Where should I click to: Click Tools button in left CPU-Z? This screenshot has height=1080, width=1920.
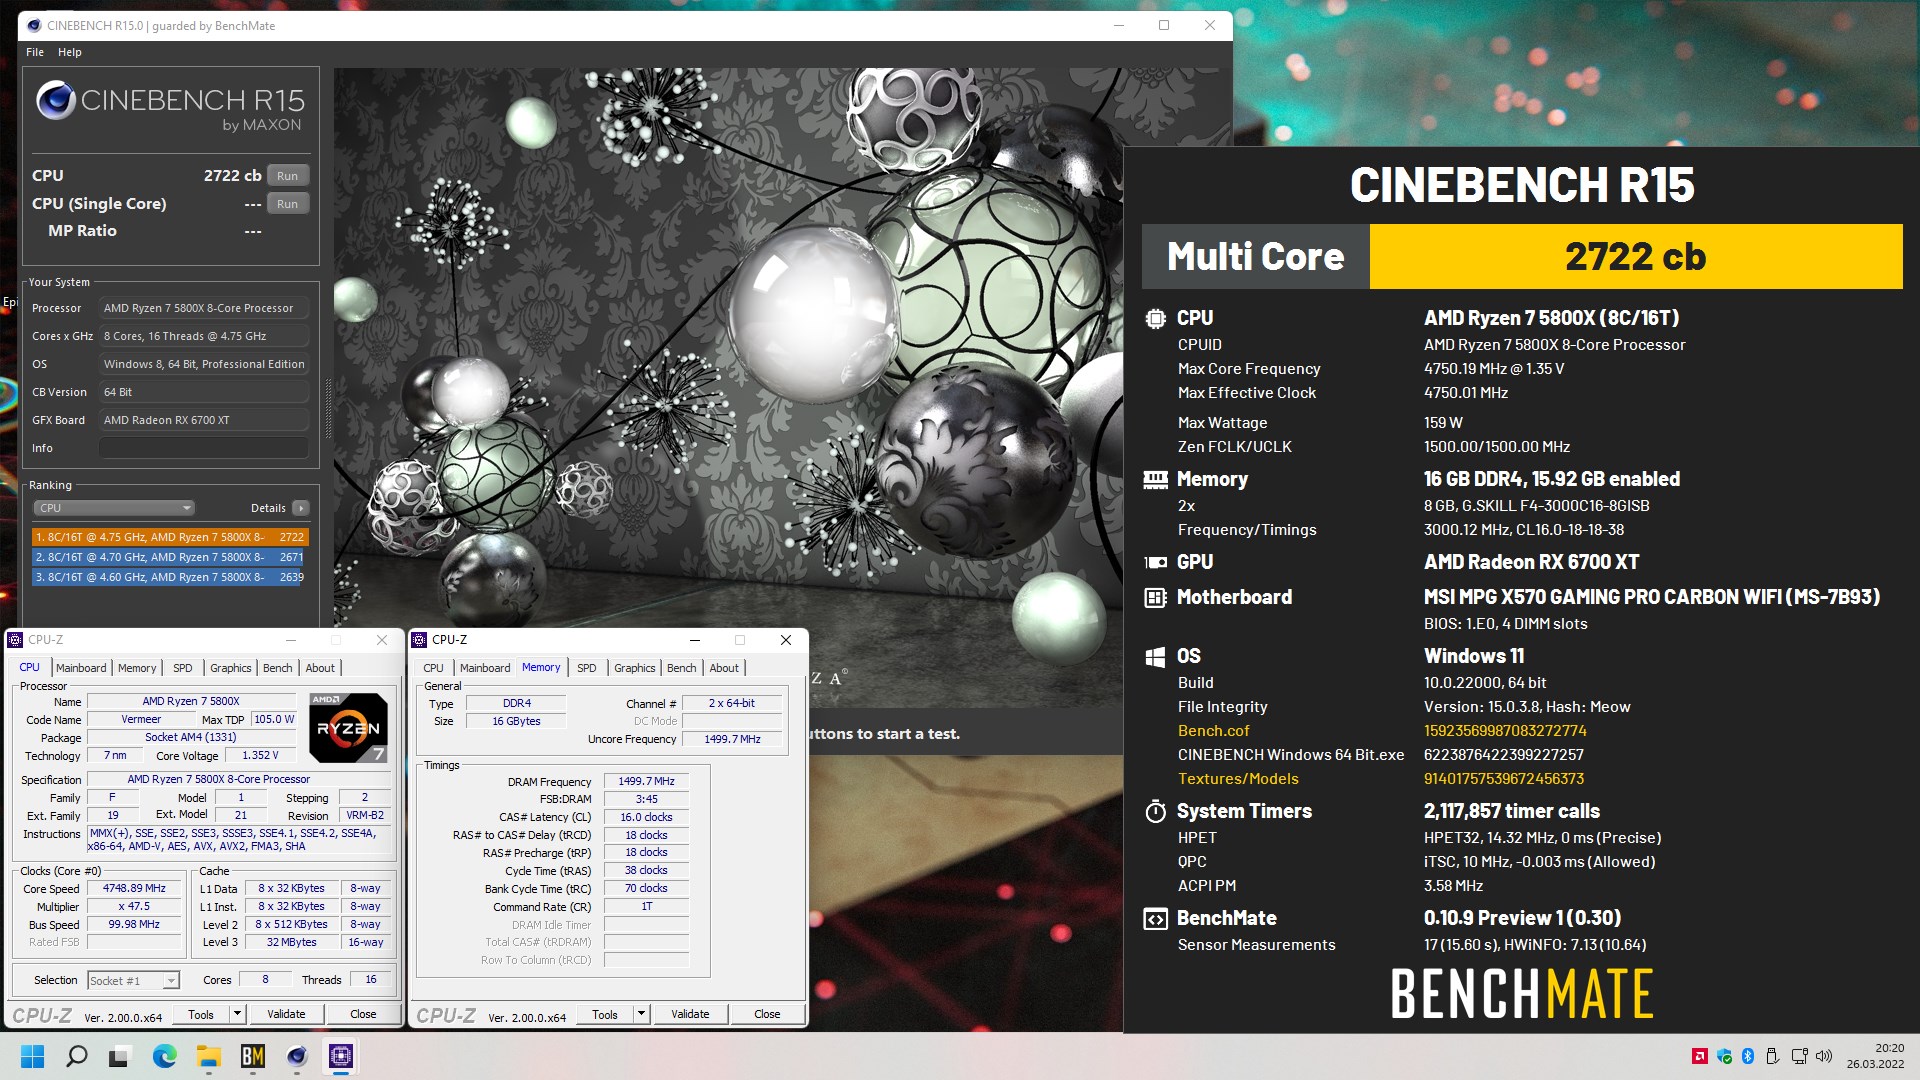click(x=201, y=1014)
